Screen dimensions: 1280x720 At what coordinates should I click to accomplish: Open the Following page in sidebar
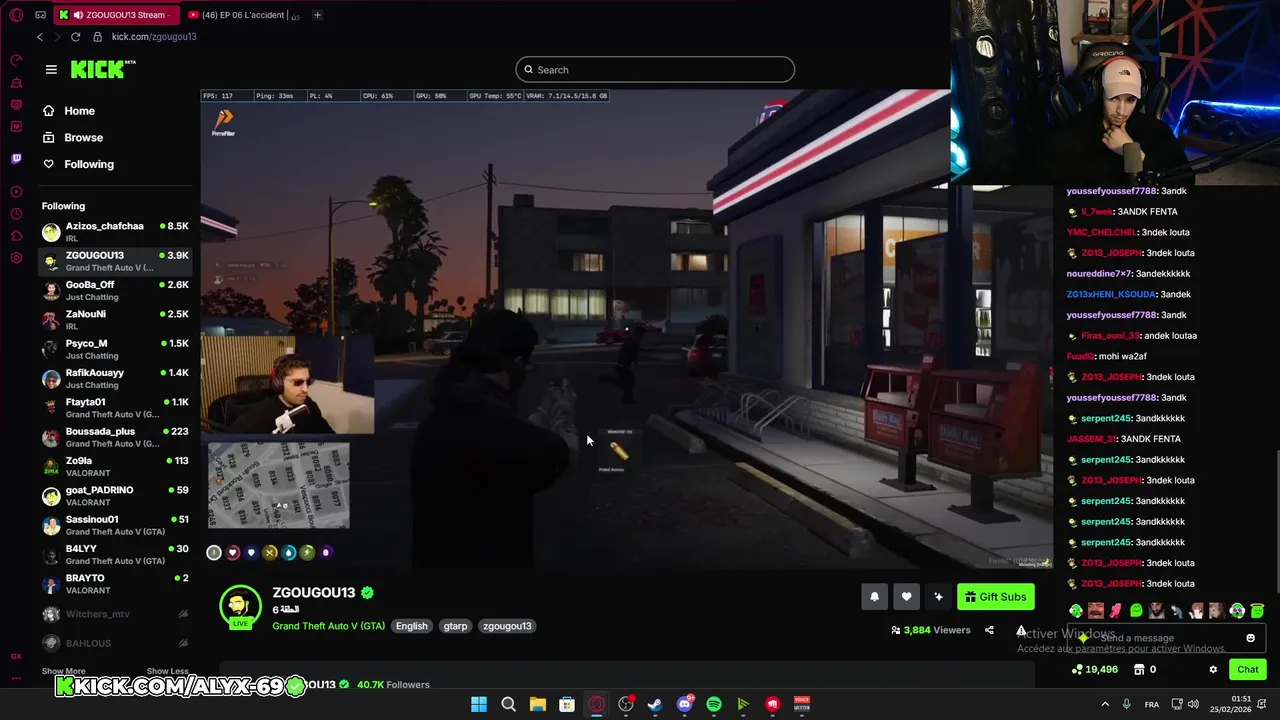pos(78,164)
